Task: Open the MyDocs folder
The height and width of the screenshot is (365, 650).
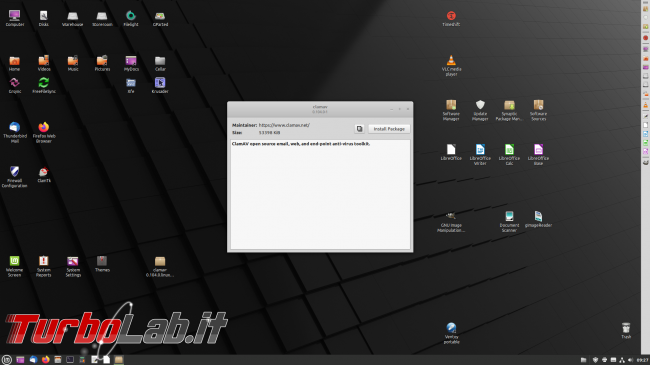Action: (x=131, y=63)
